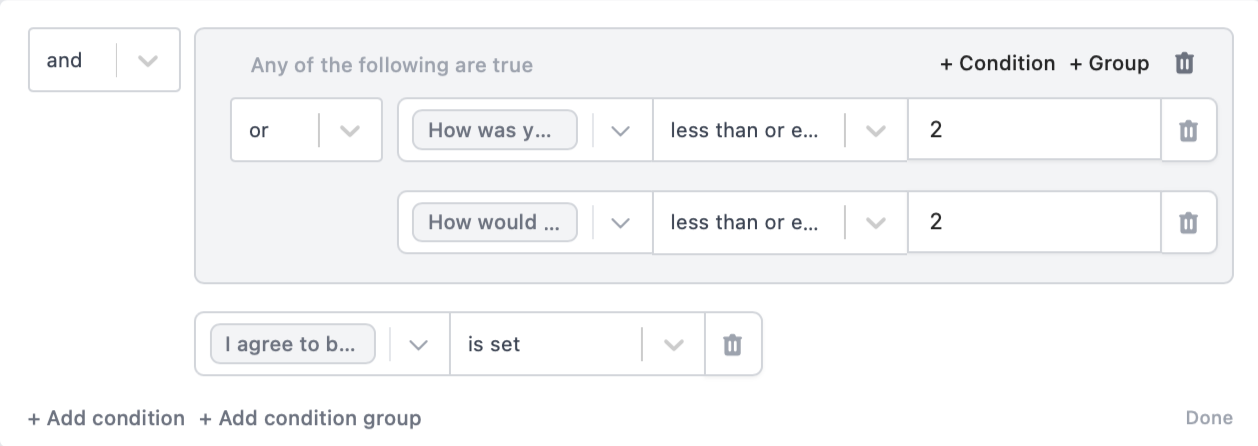
Task: Open field selector for 'How would ...'
Action: tap(620, 223)
